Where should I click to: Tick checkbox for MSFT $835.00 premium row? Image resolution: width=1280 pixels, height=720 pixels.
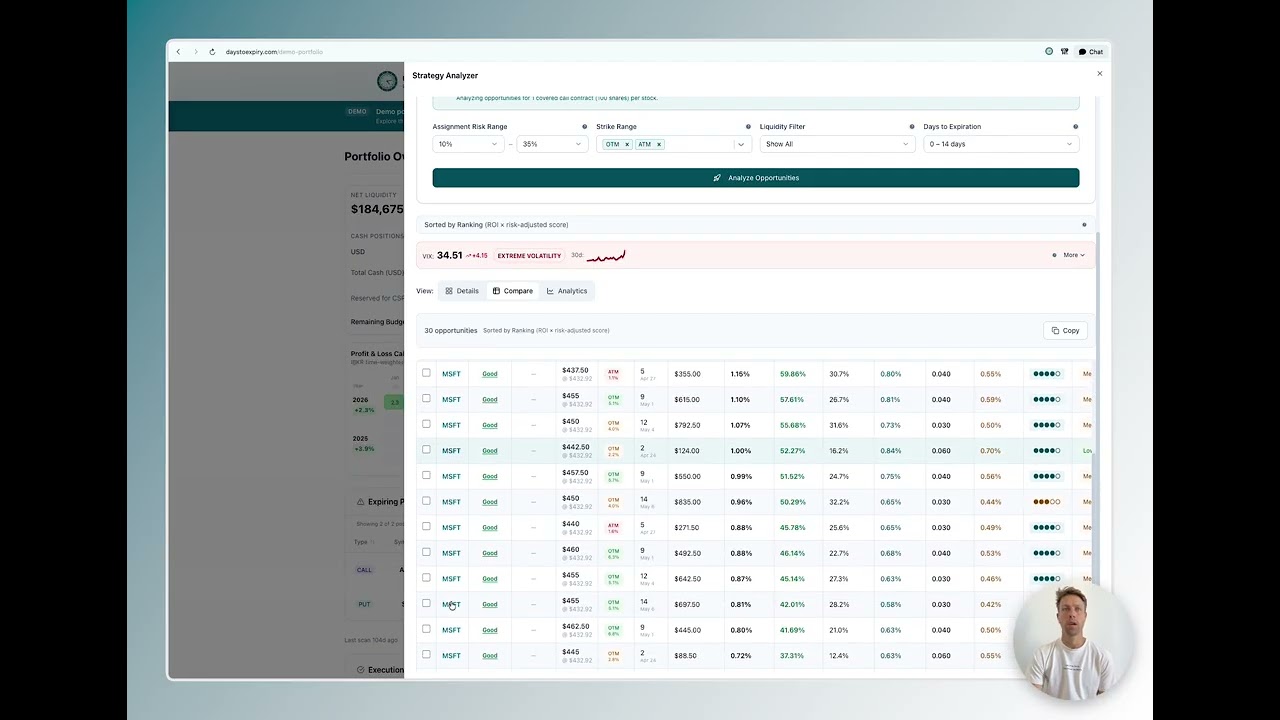coord(426,501)
